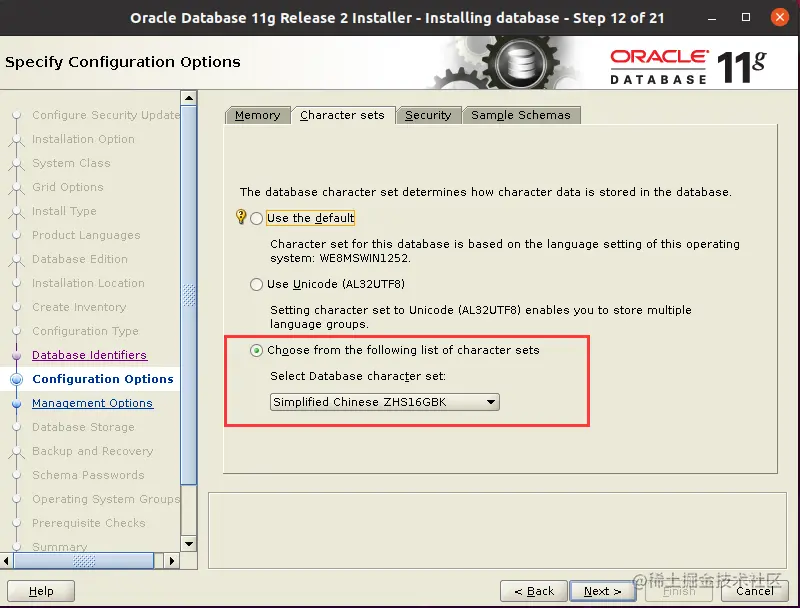Click the Database Storage step text
This screenshot has width=800, height=608.
click(83, 427)
